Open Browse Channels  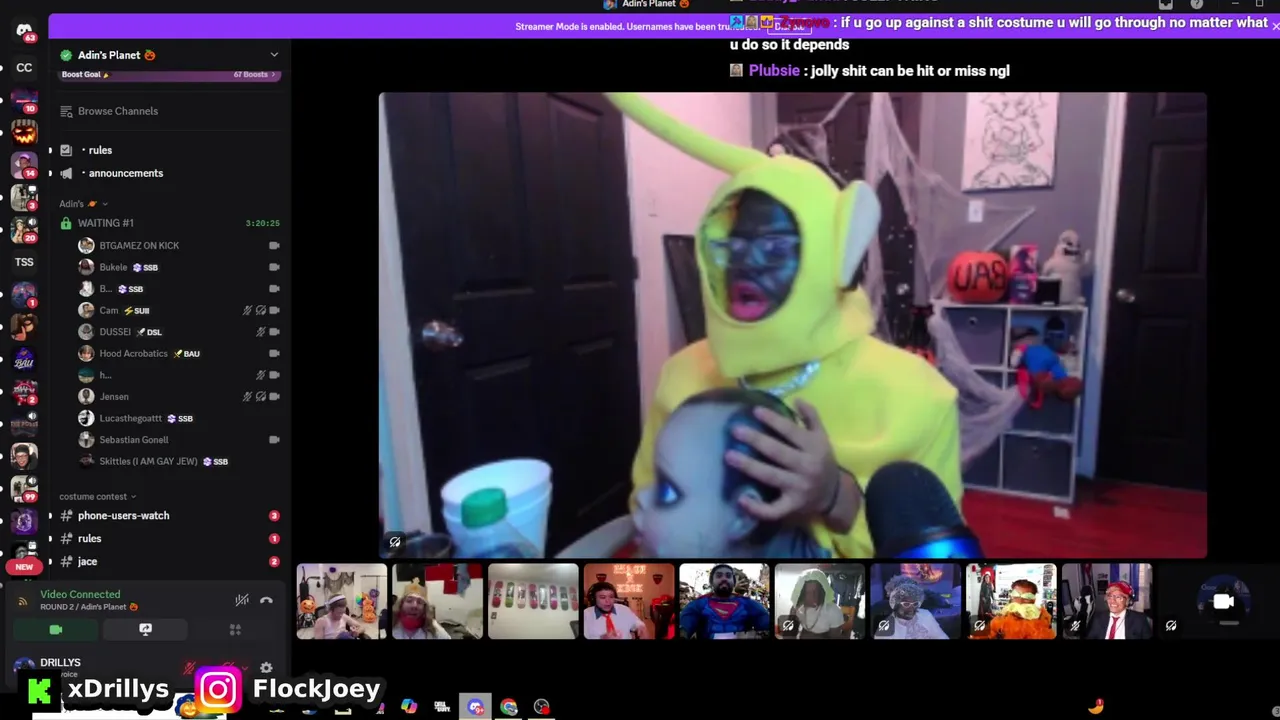tap(118, 111)
